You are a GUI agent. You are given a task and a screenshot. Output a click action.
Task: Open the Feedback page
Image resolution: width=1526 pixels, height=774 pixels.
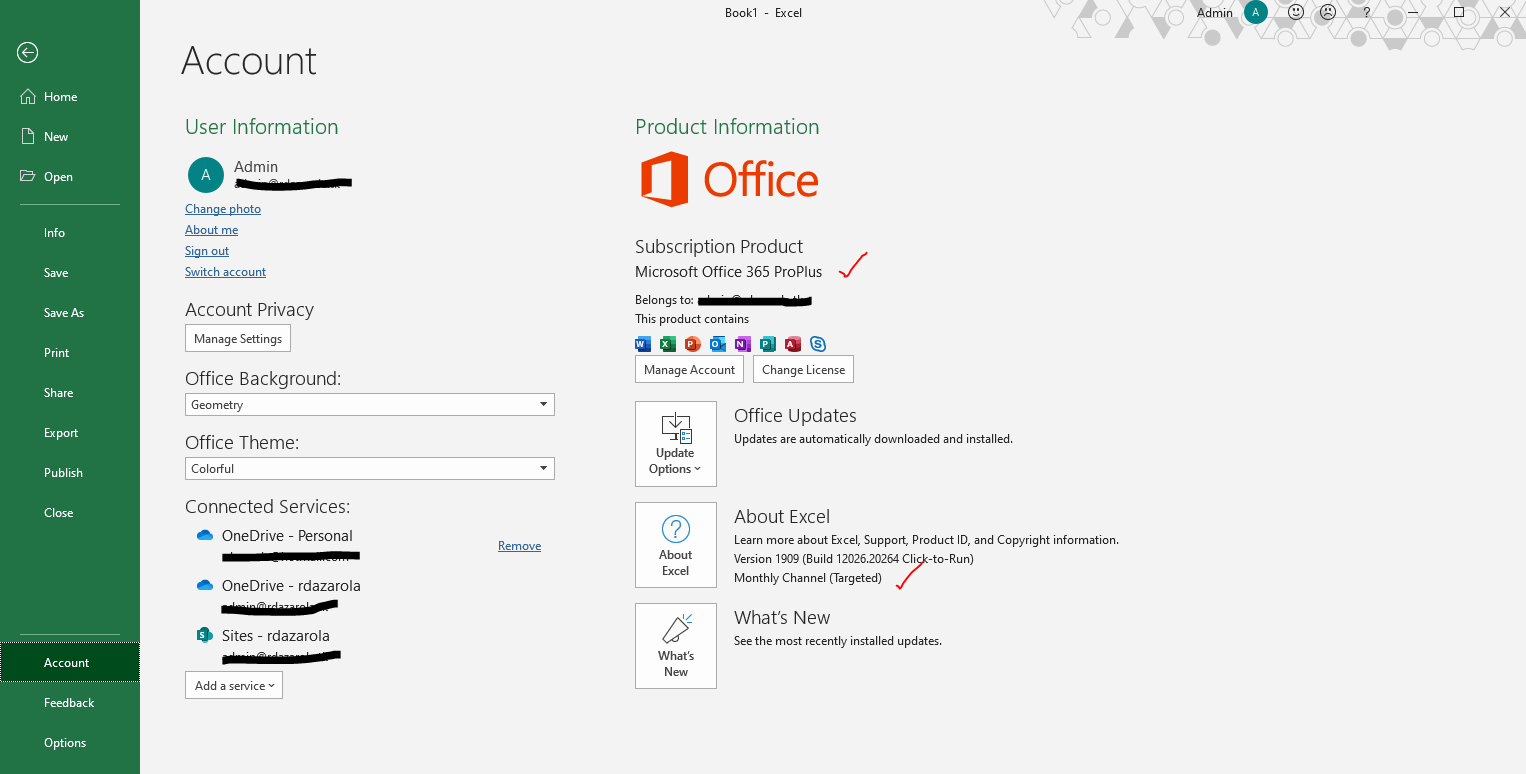[70, 703]
